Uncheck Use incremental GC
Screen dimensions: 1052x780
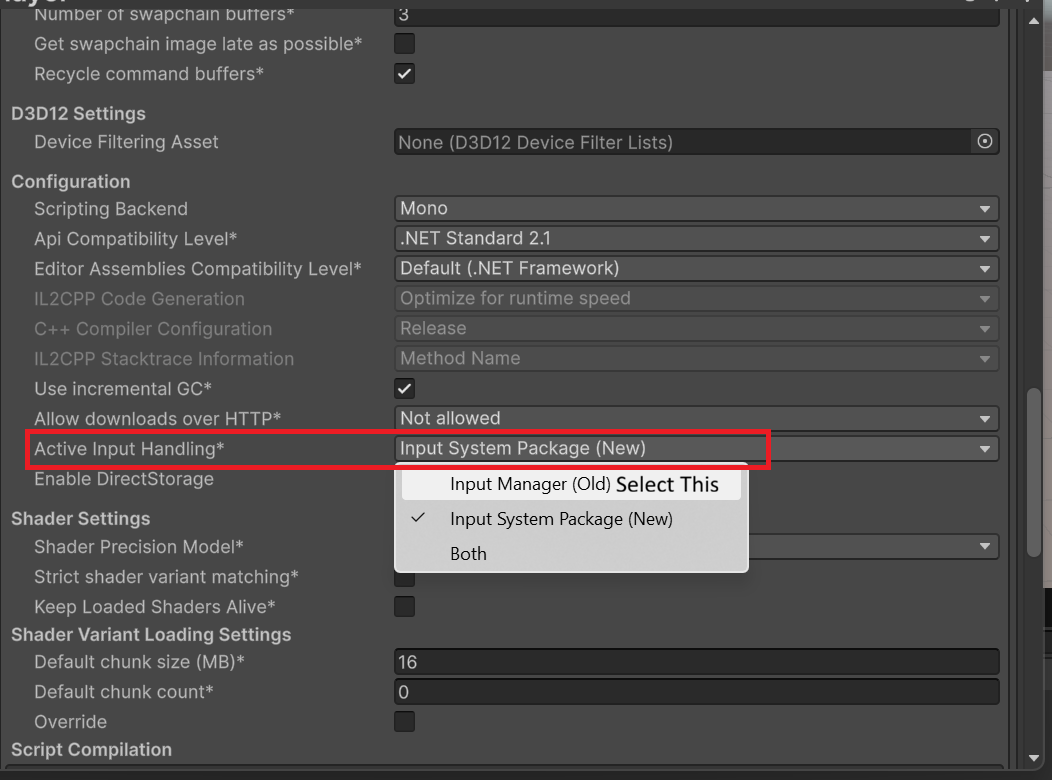click(404, 388)
